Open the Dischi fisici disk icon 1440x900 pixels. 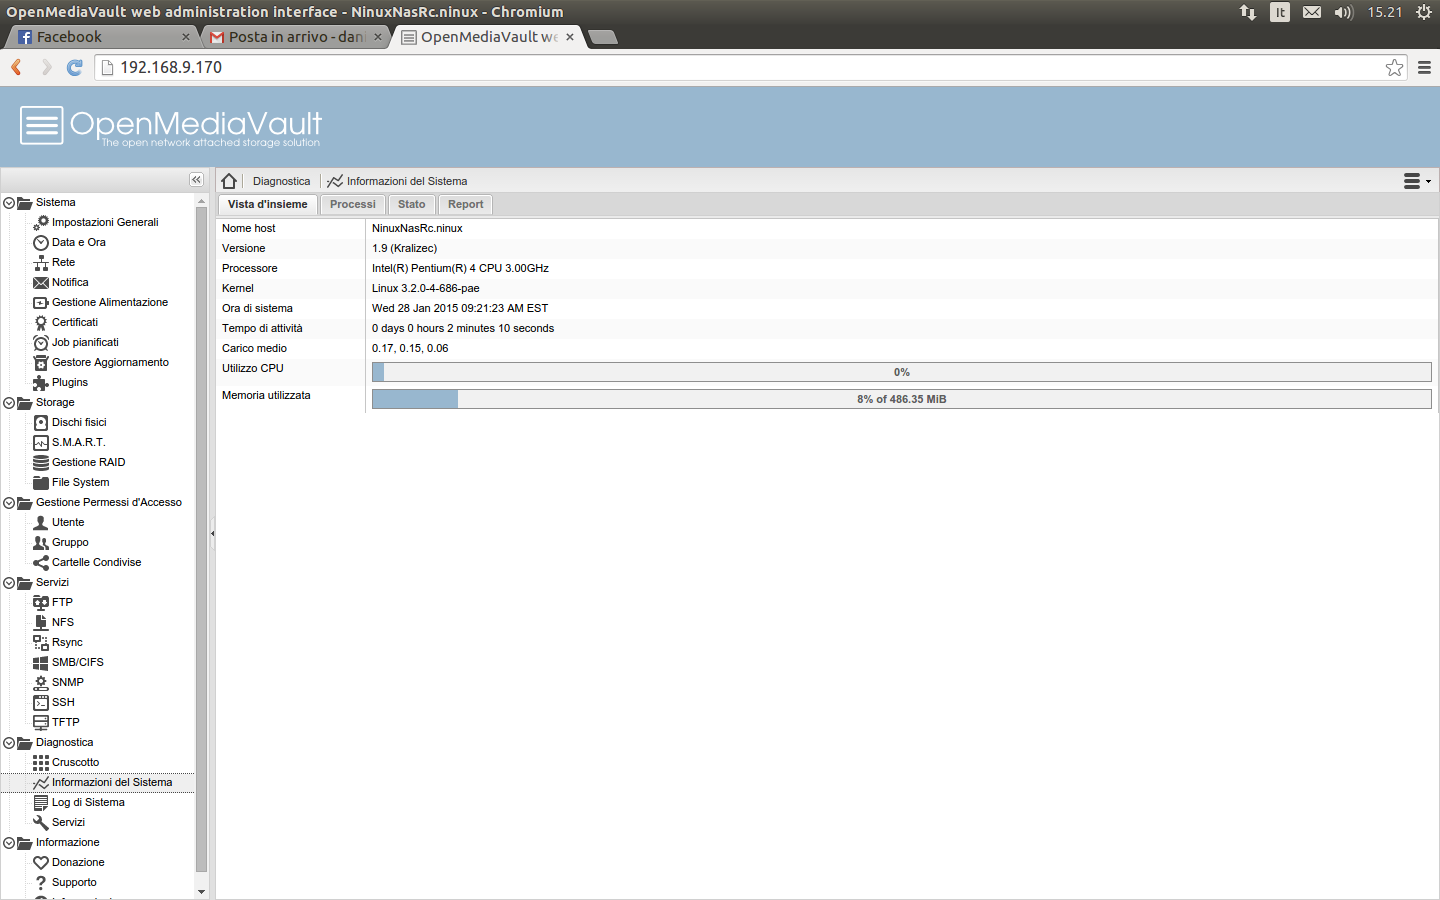click(41, 422)
